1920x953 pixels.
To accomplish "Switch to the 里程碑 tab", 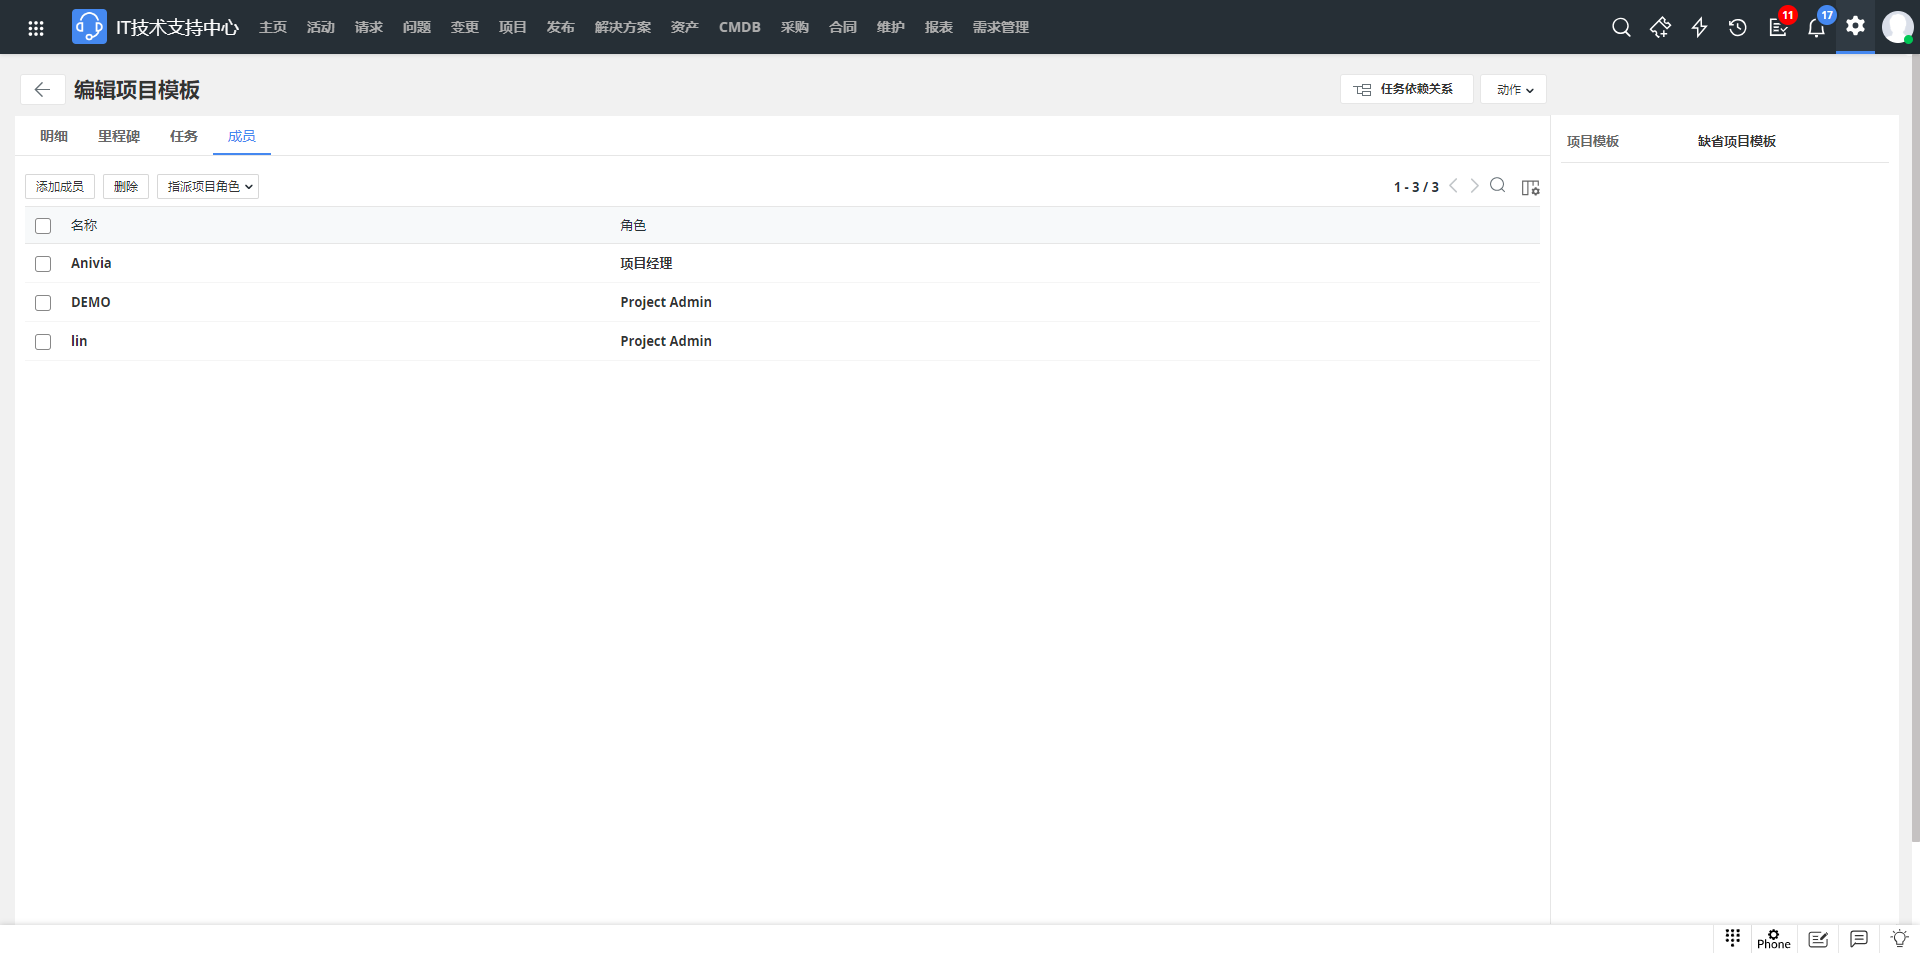I will pyautogui.click(x=119, y=136).
